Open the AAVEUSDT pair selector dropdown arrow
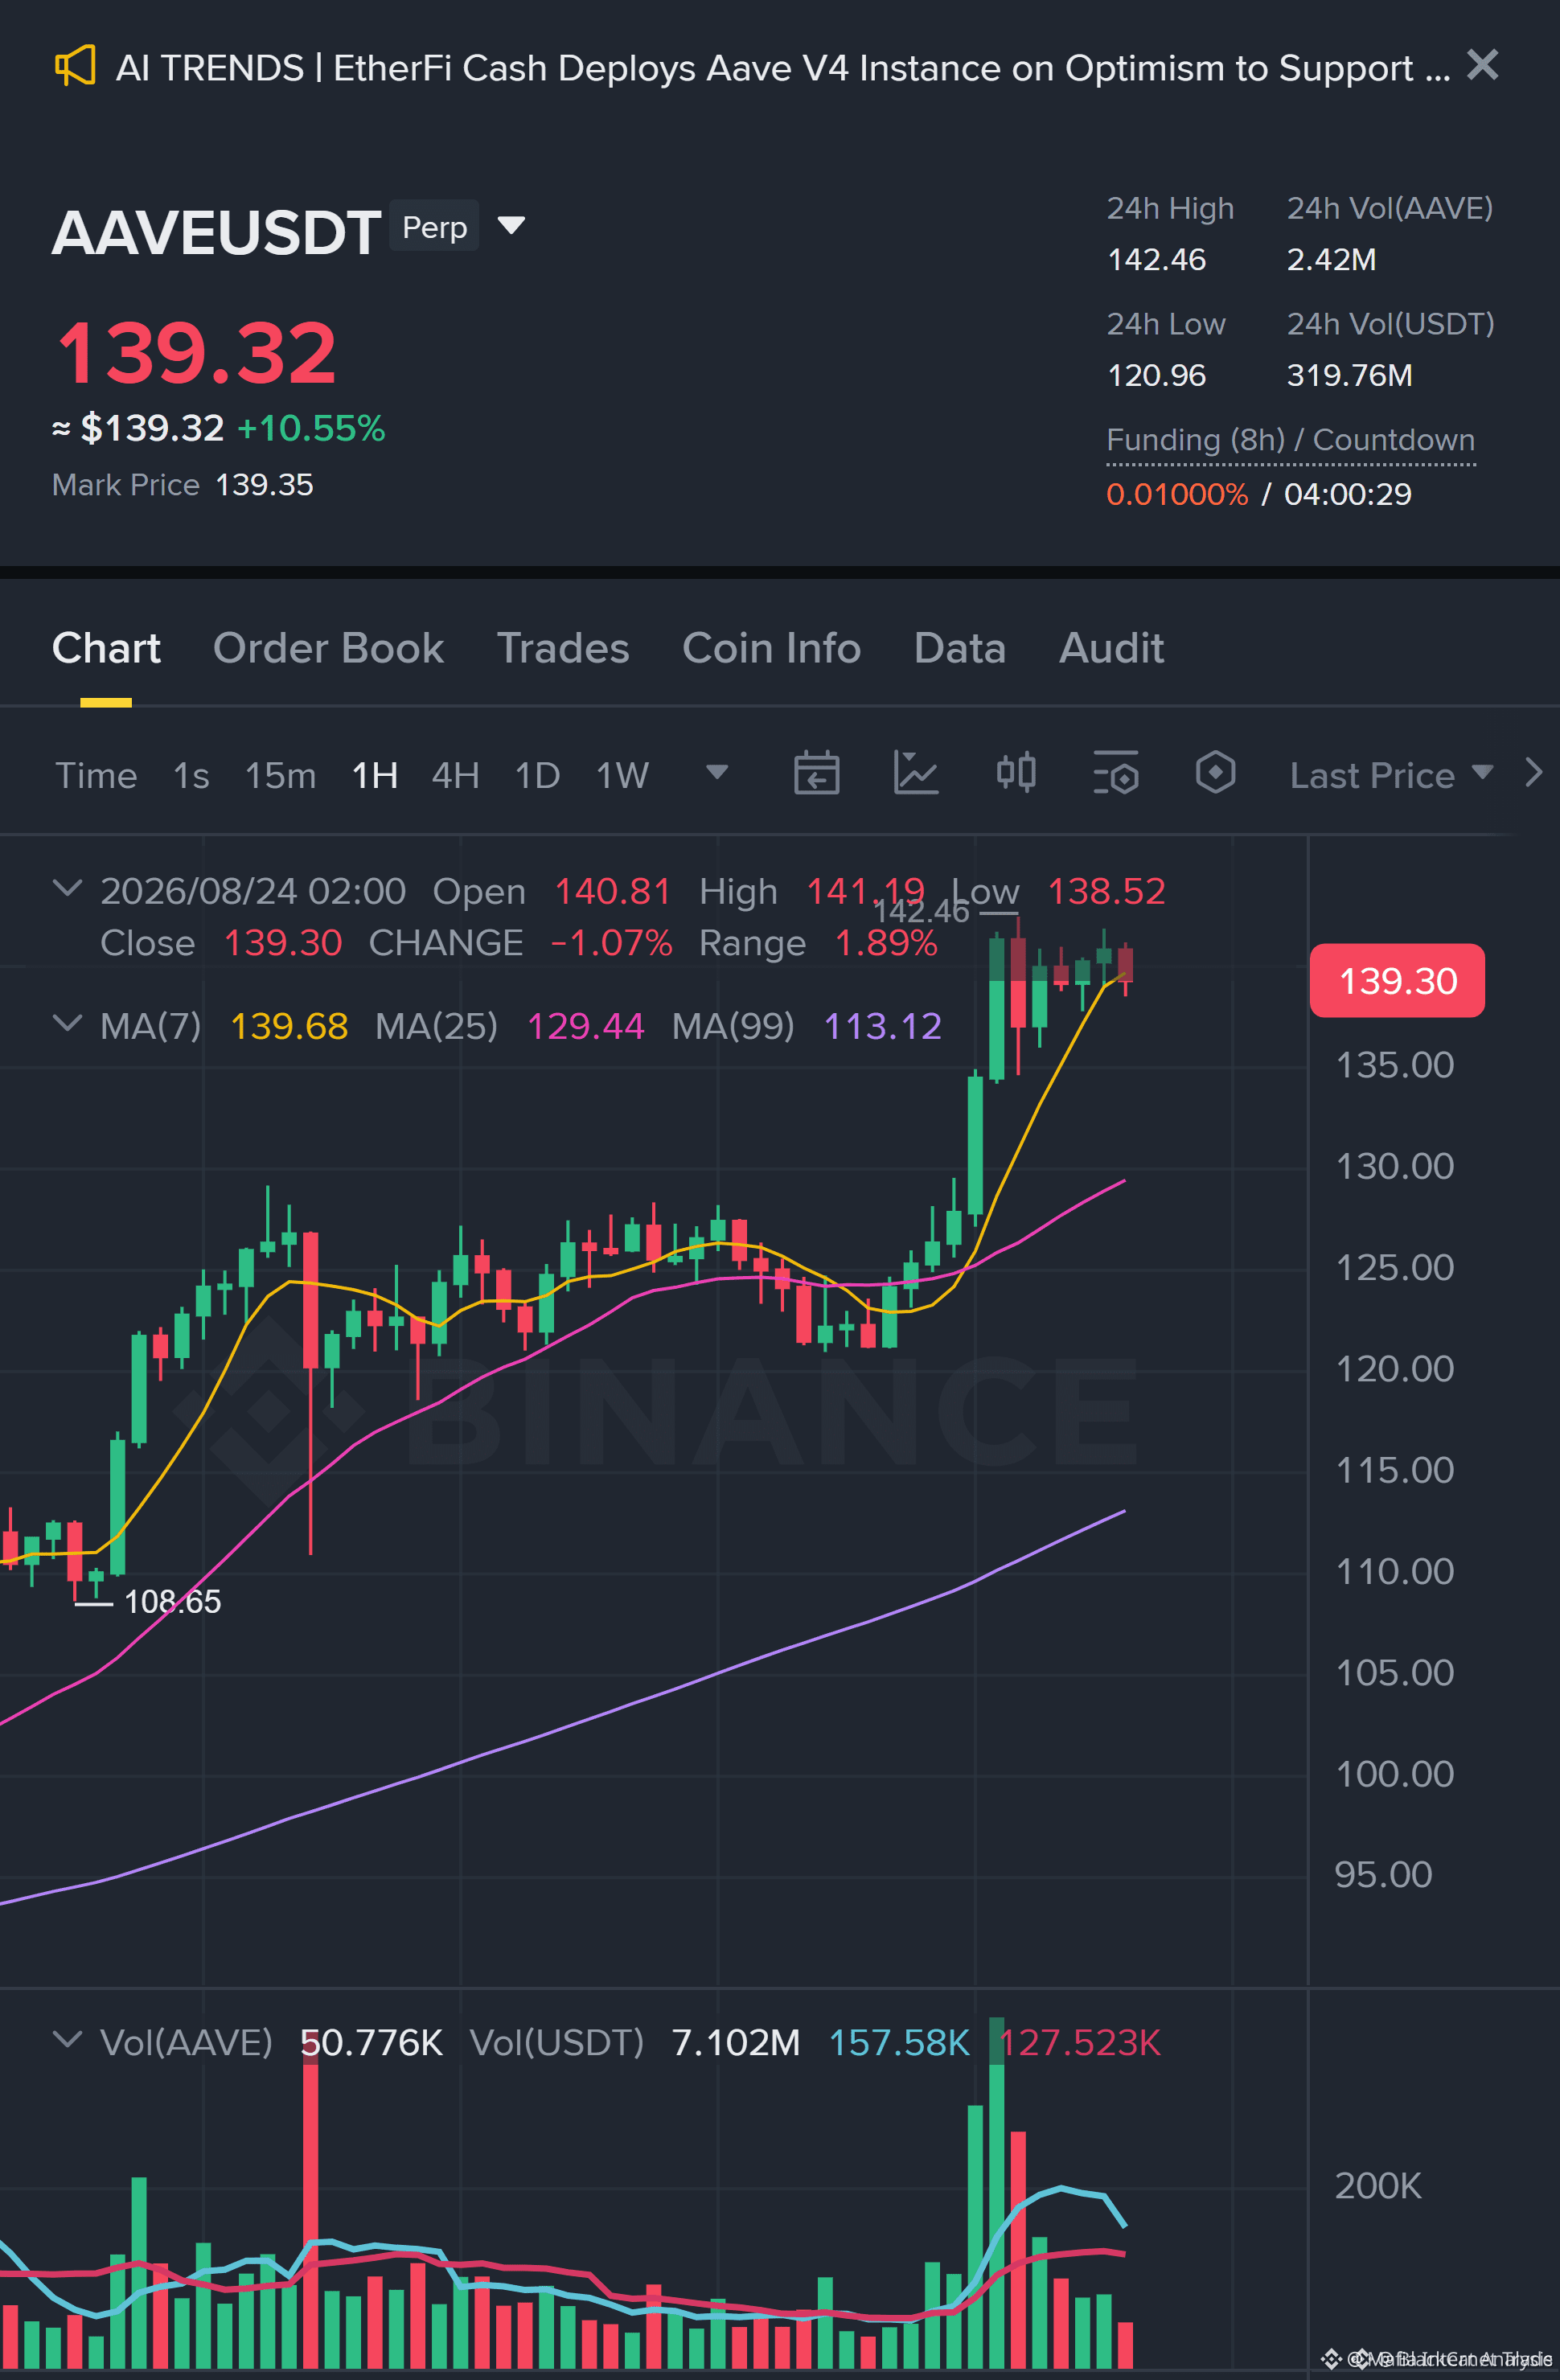Viewport: 1560px width, 2380px height. [x=511, y=225]
